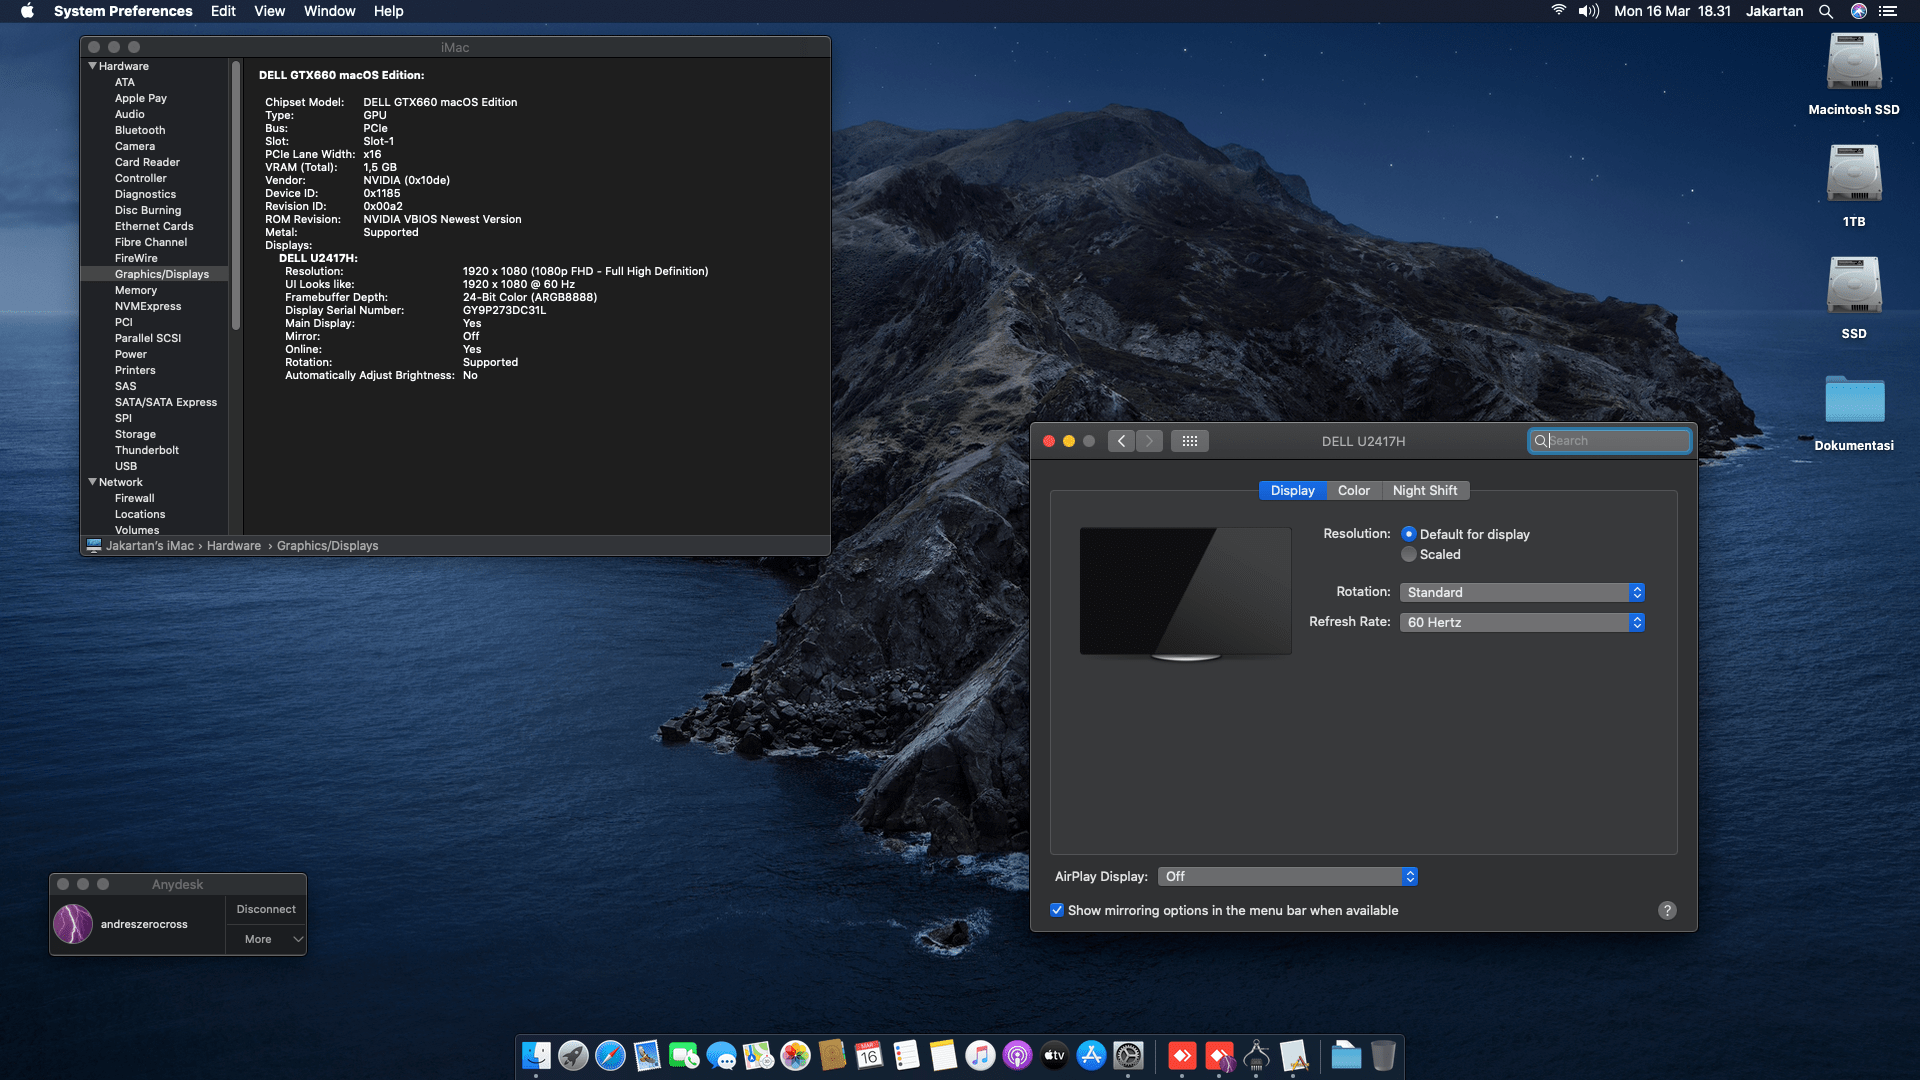Viewport: 1920px width, 1080px height.
Task: Select USB in the hardware list
Action: coord(126,466)
